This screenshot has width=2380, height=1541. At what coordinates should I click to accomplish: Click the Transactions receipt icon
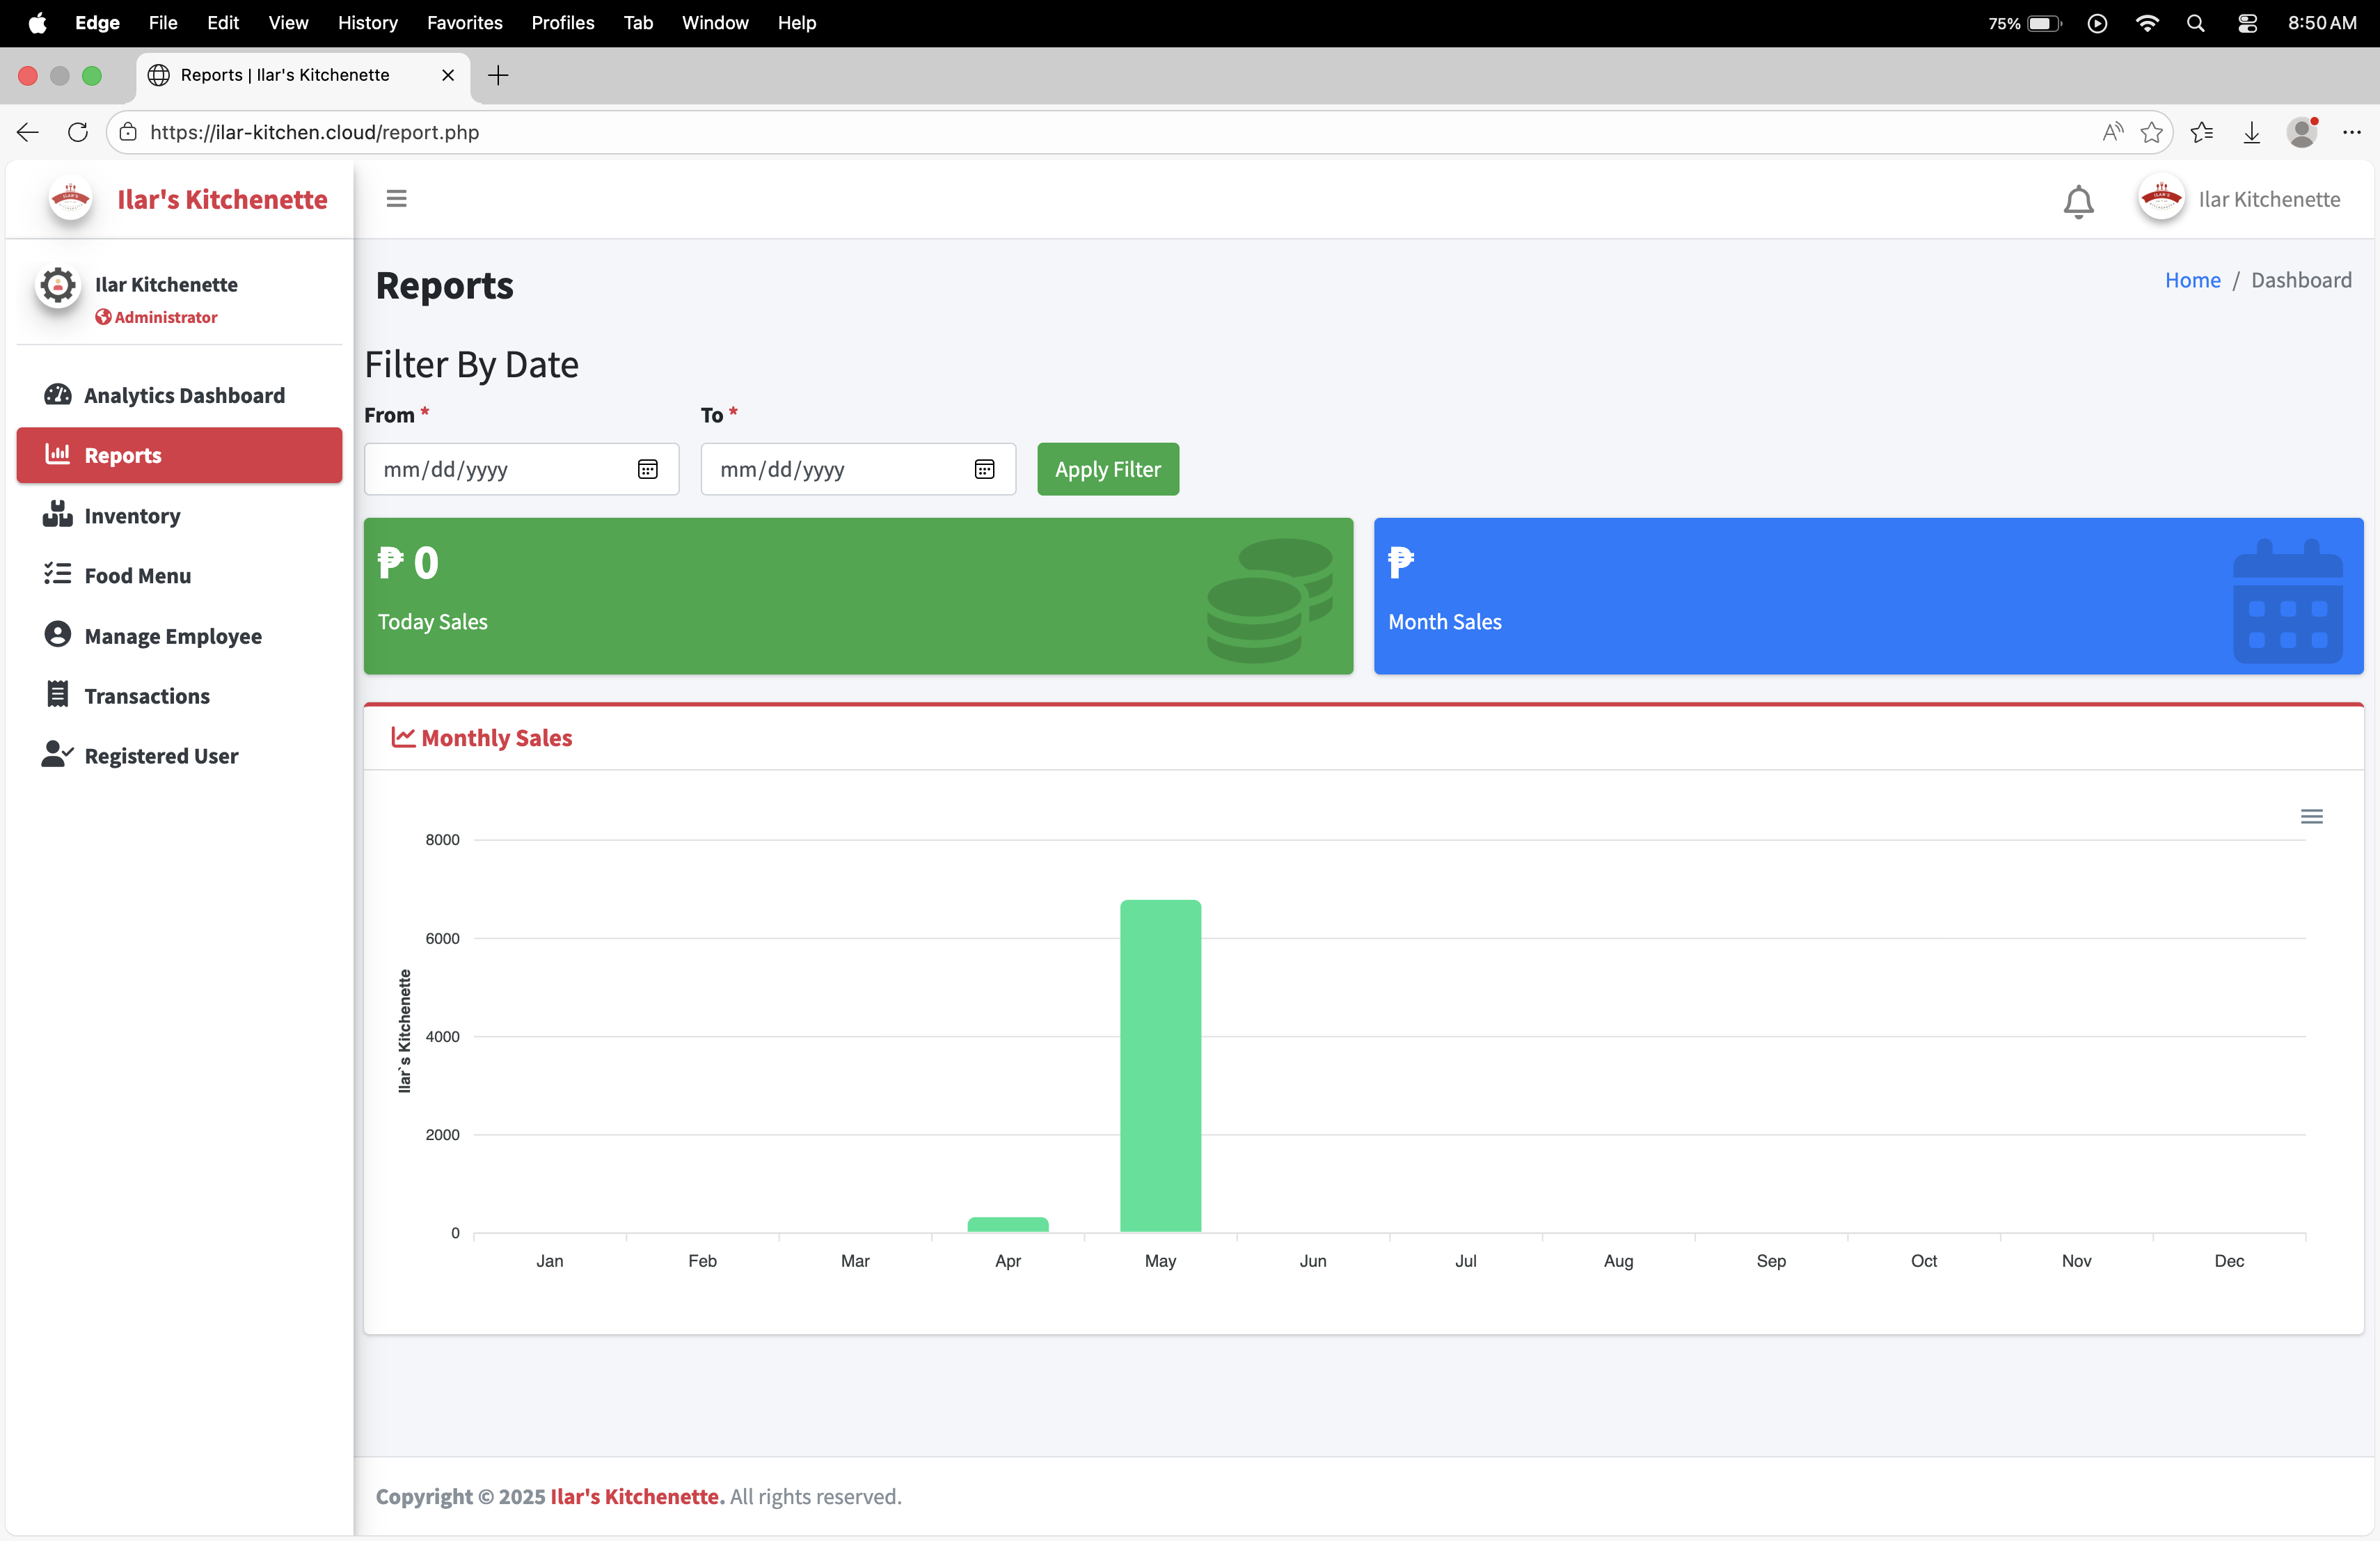[x=57, y=695]
